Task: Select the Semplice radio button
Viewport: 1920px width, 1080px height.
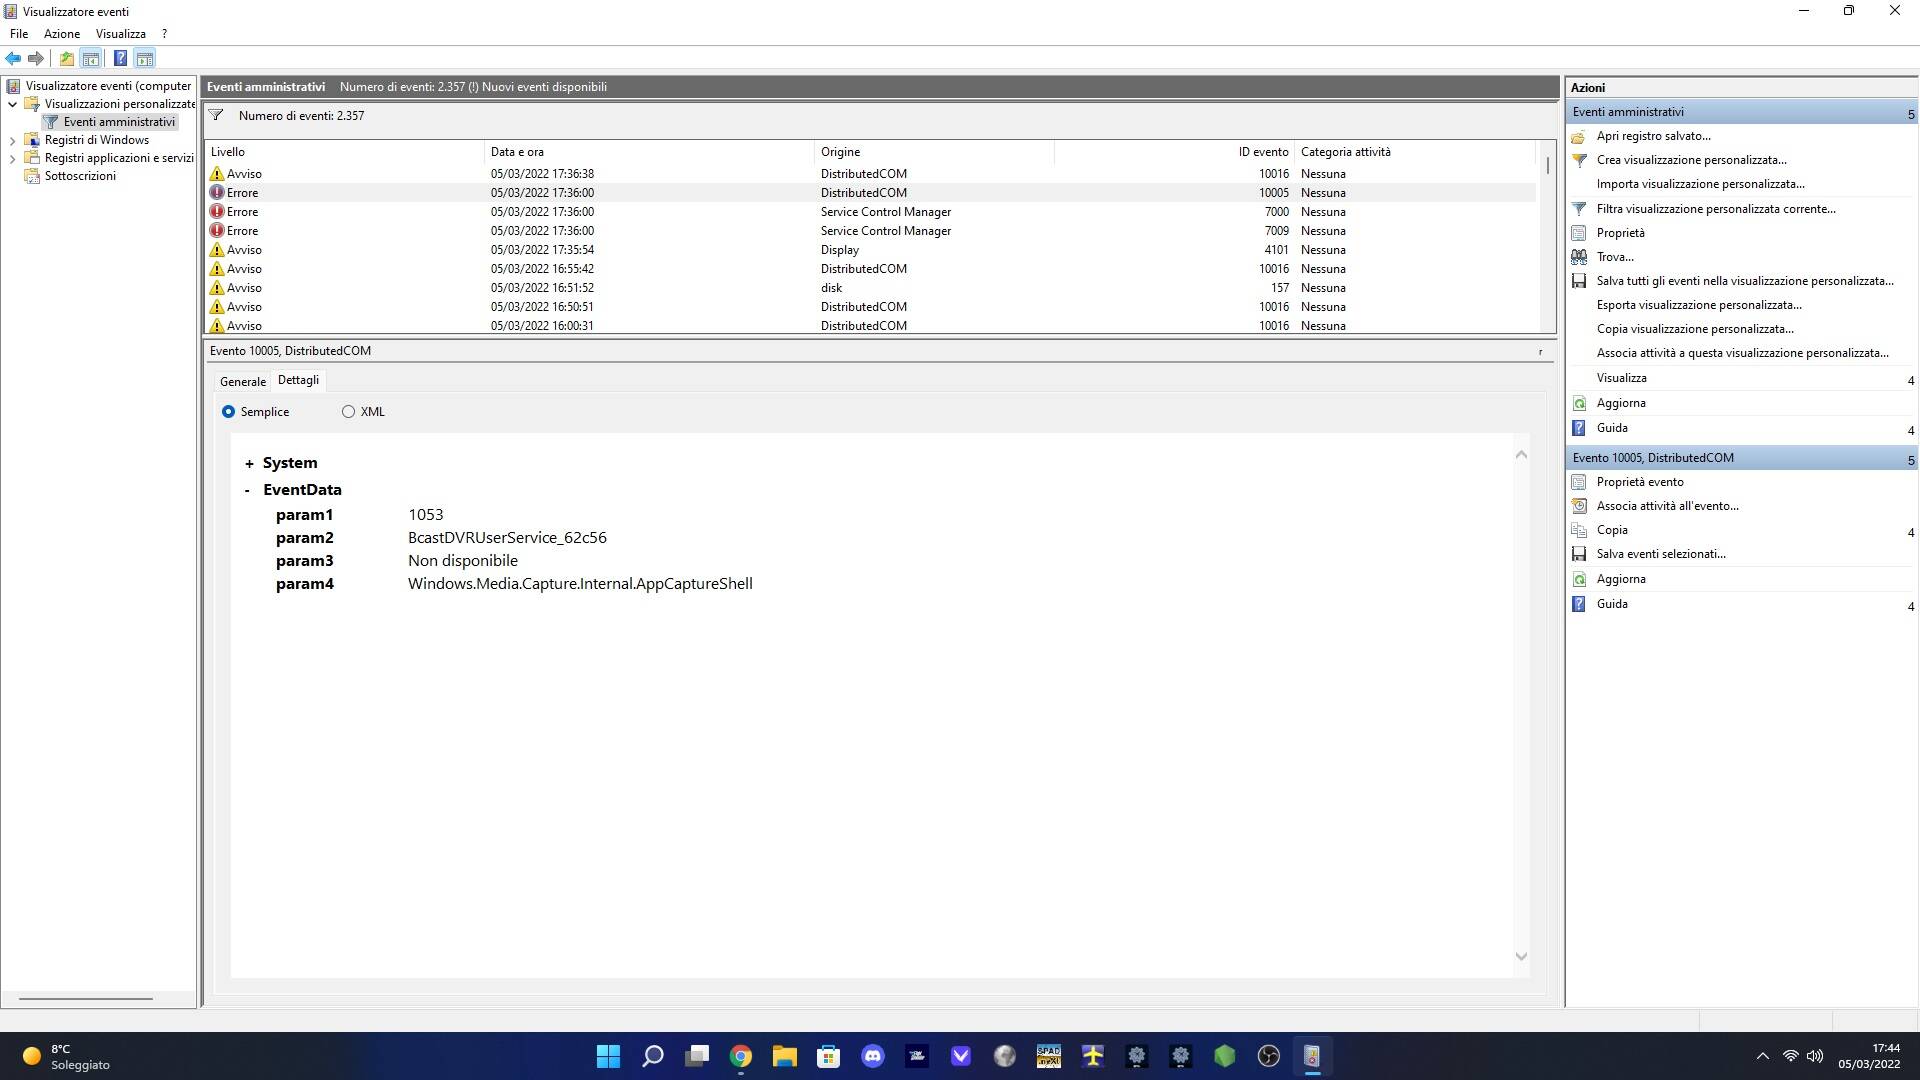Action: click(x=229, y=412)
